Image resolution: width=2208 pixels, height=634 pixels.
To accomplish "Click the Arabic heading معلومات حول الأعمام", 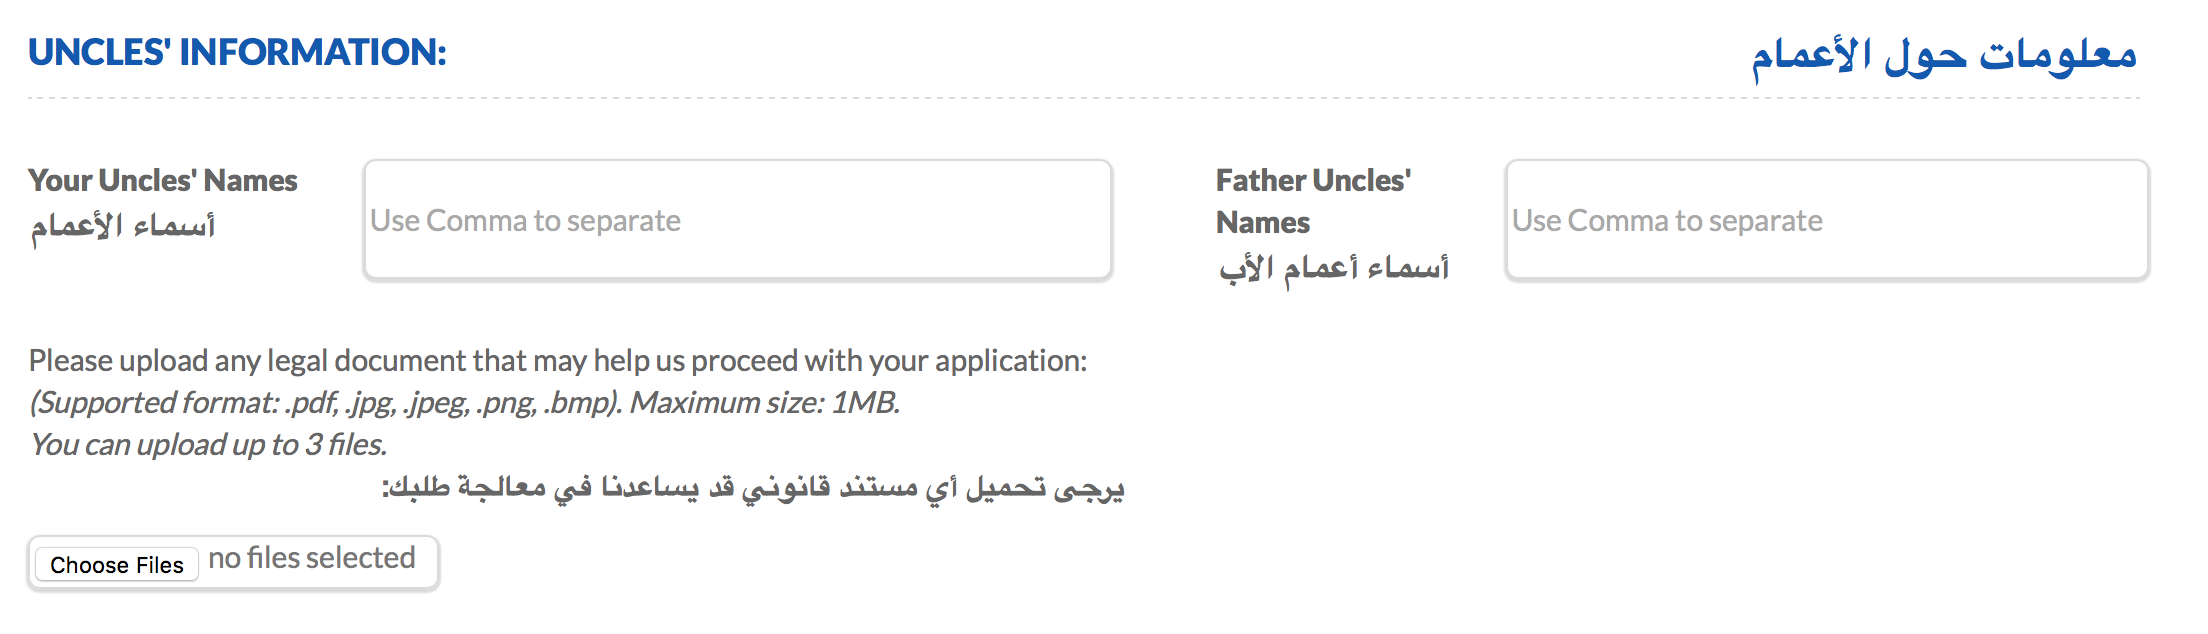I will (x=1943, y=56).
